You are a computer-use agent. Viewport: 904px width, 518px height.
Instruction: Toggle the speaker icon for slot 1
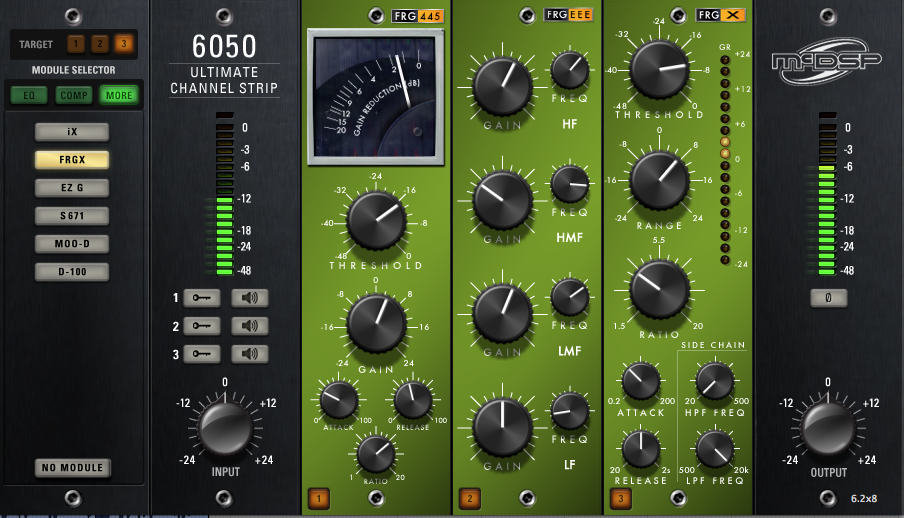(x=250, y=298)
